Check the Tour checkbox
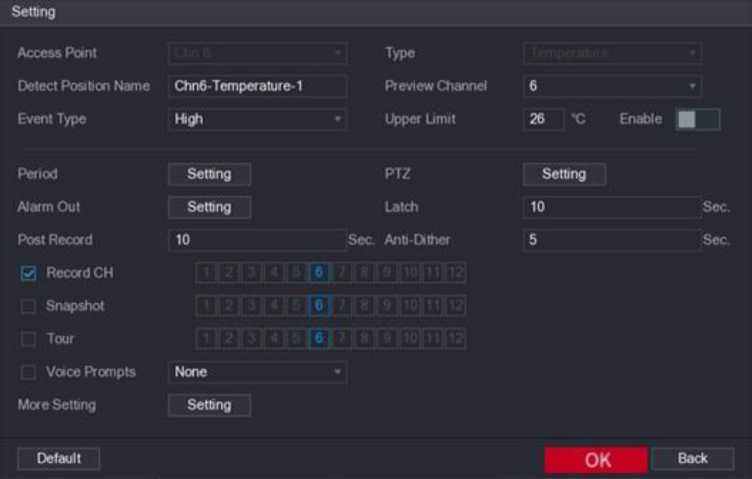Screen dimensions: 752x479 pyautogui.click(x=28, y=339)
